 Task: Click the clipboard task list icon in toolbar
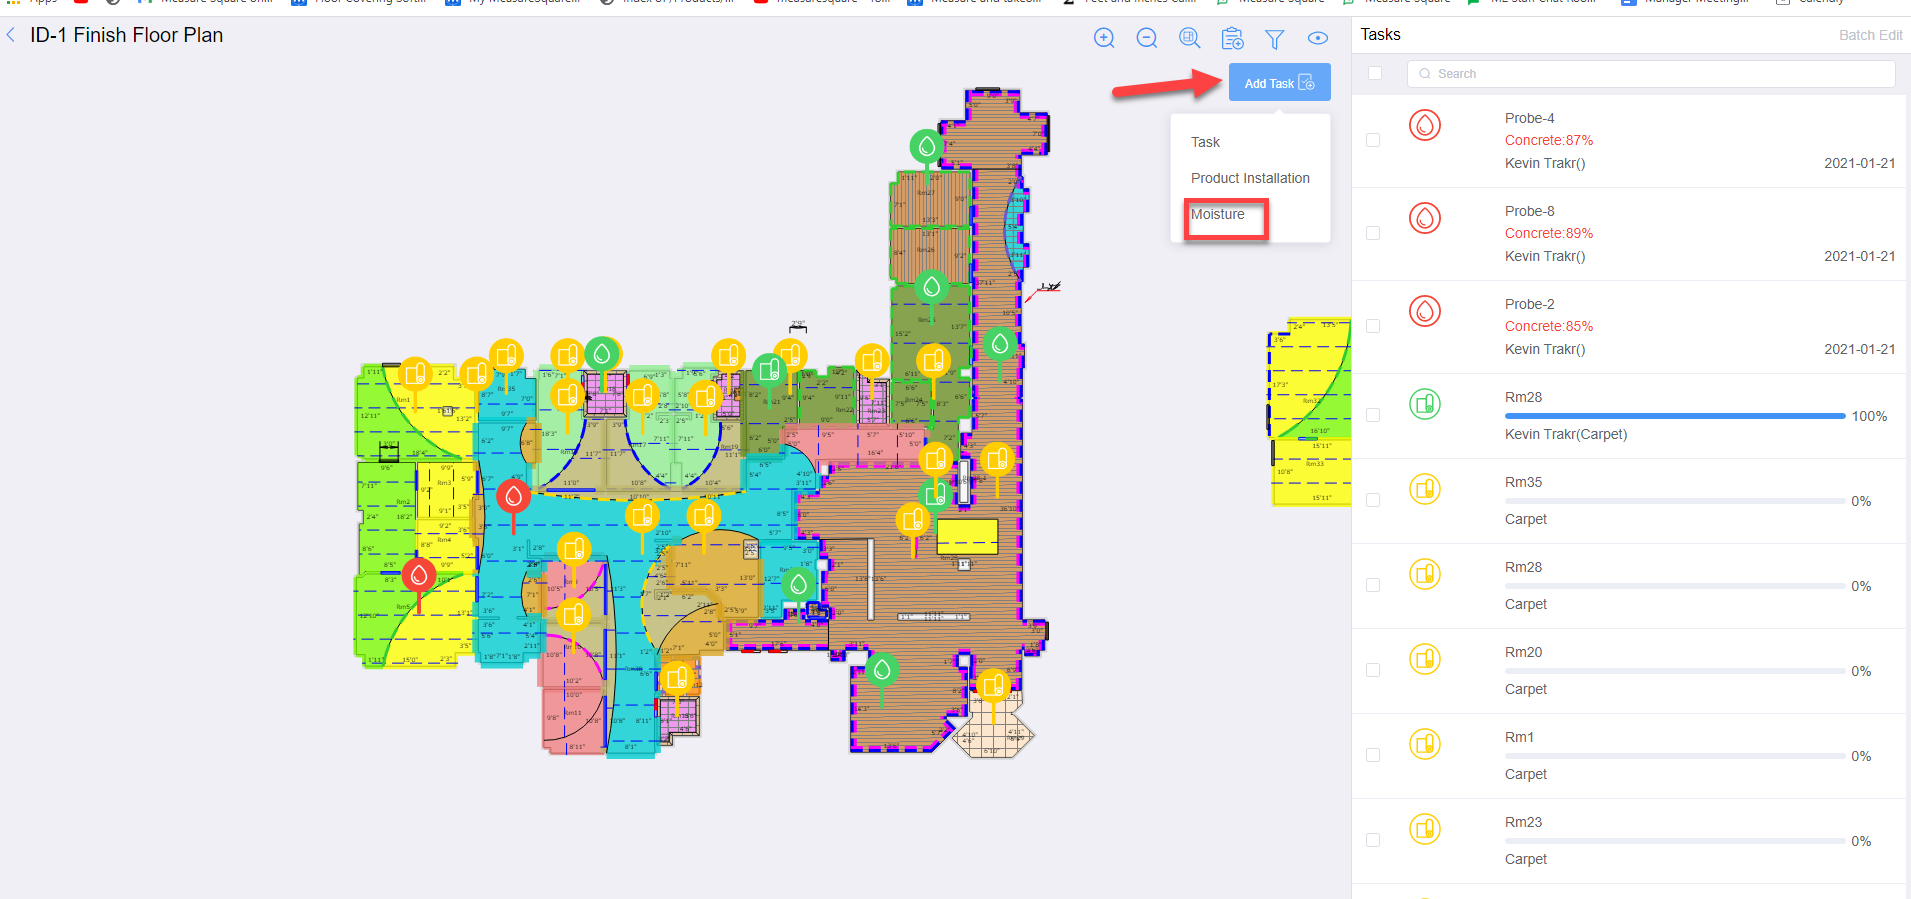tap(1232, 38)
